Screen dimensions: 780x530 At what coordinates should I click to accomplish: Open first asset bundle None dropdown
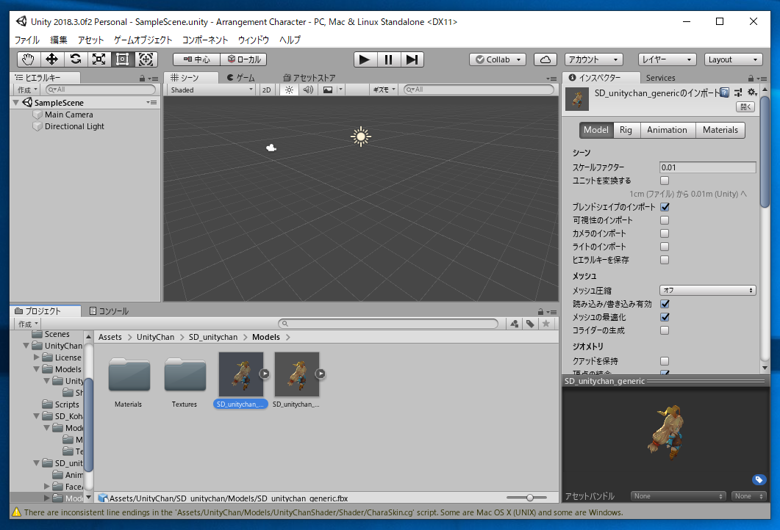click(679, 496)
